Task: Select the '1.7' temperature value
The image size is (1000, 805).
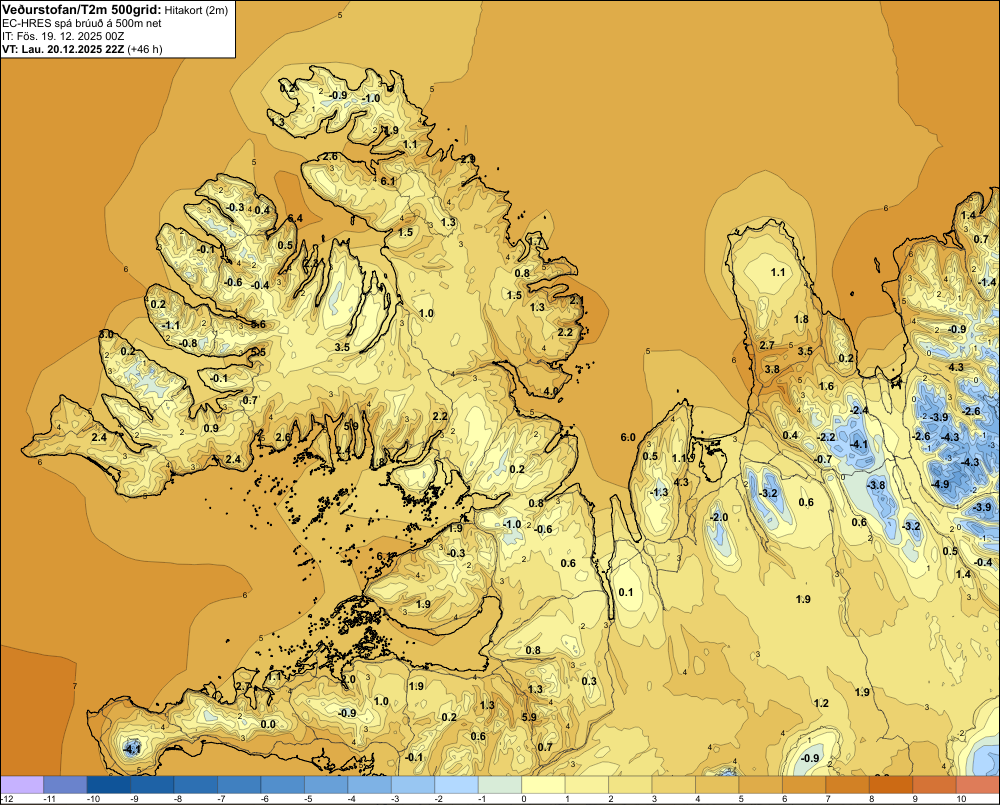Action: (536, 241)
